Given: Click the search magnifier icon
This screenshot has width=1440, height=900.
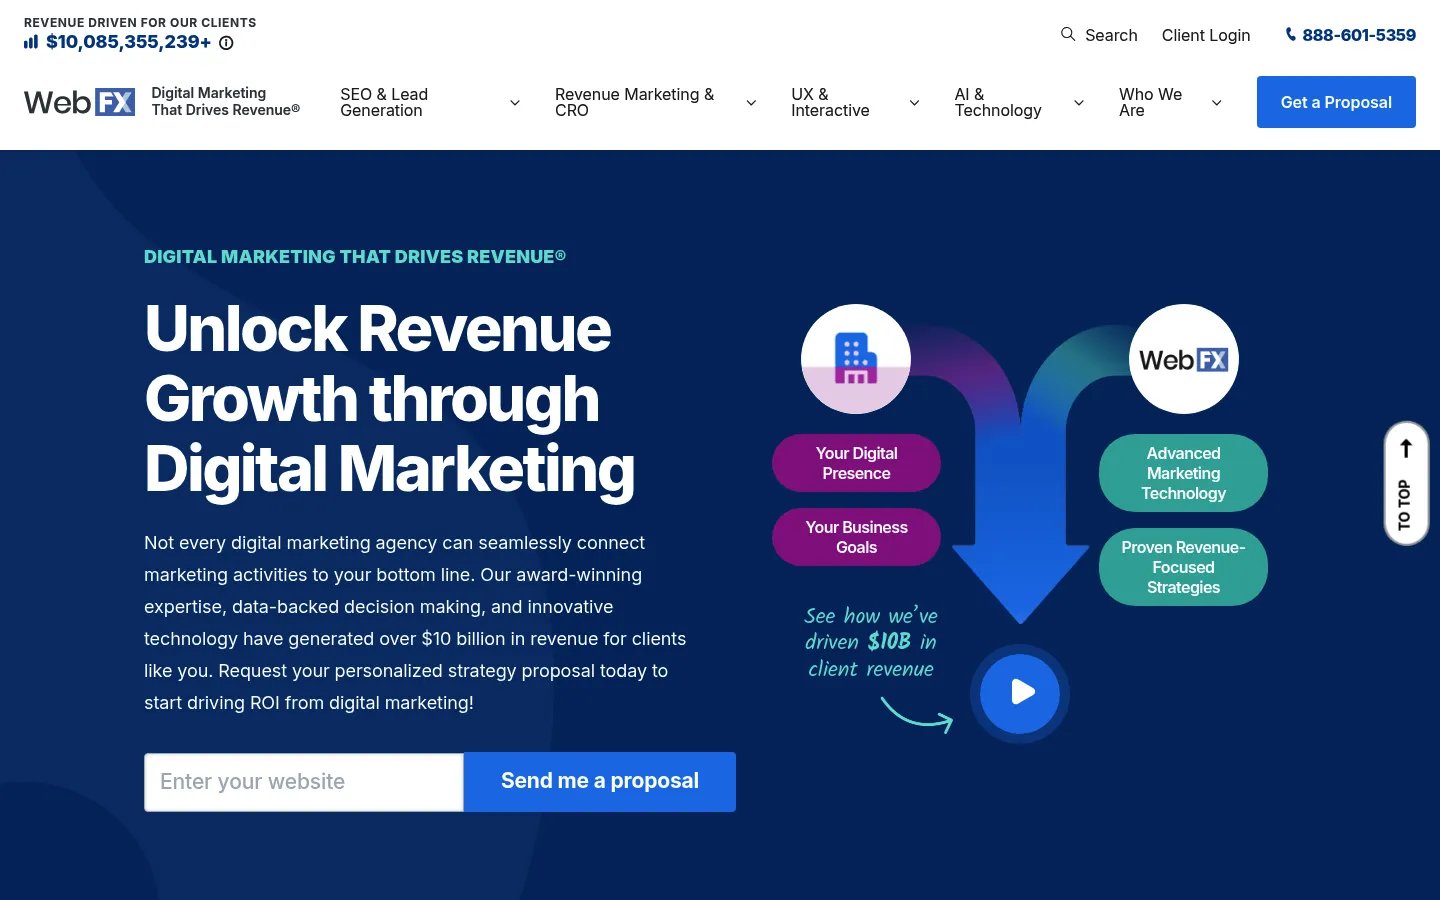Looking at the screenshot, I should coord(1068,34).
